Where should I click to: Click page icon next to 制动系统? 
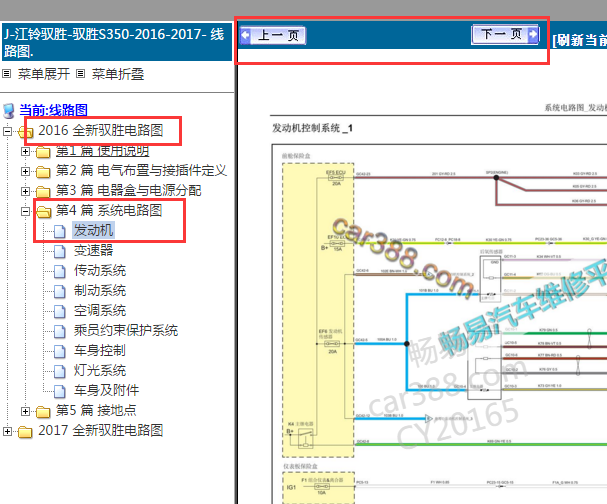(x=59, y=291)
